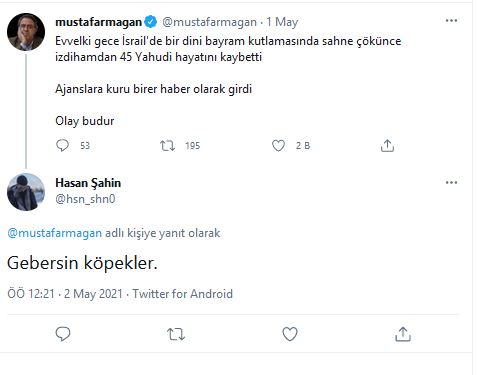Retweet Hasan Şahin's reply tweet

[176, 334]
